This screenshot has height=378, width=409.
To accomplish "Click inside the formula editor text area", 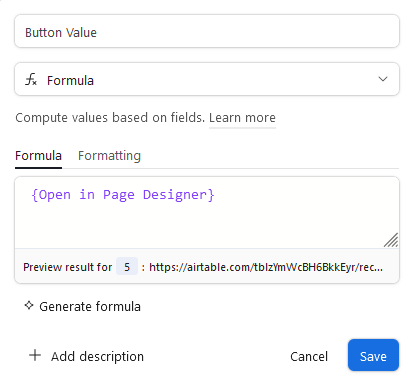I will [207, 212].
